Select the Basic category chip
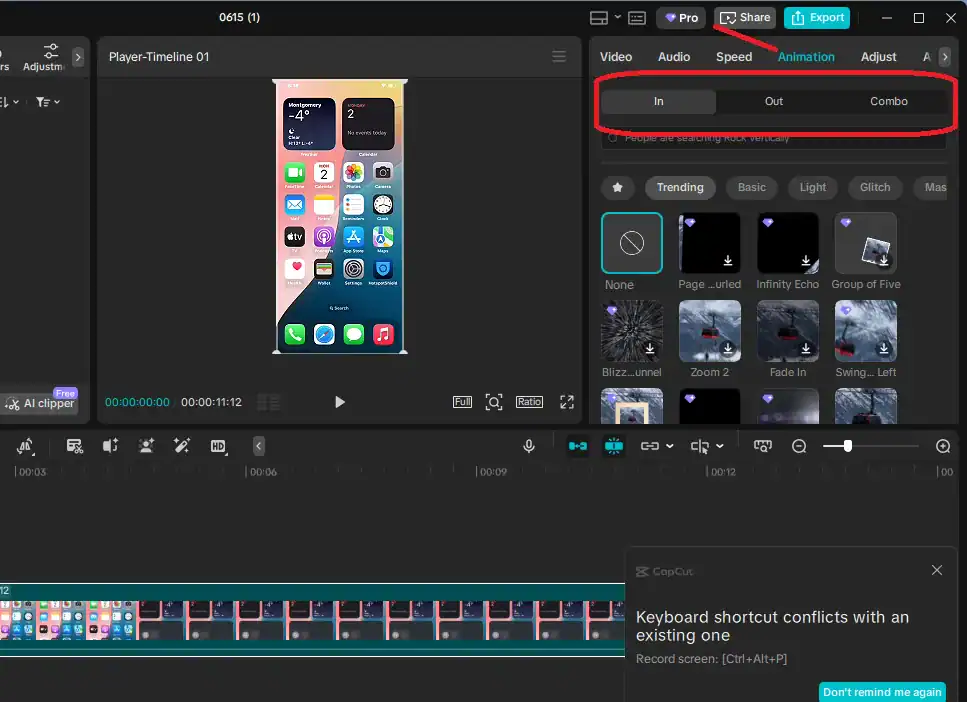967x702 pixels. point(752,188)
